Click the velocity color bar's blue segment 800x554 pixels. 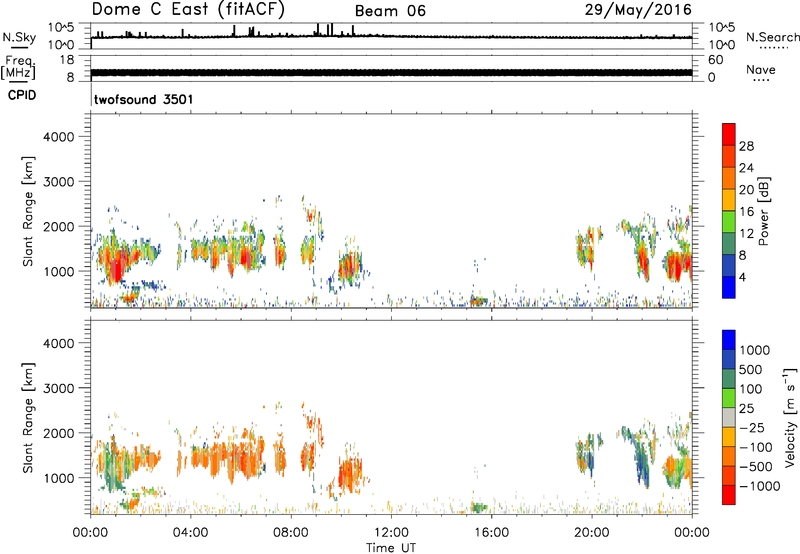729,340
